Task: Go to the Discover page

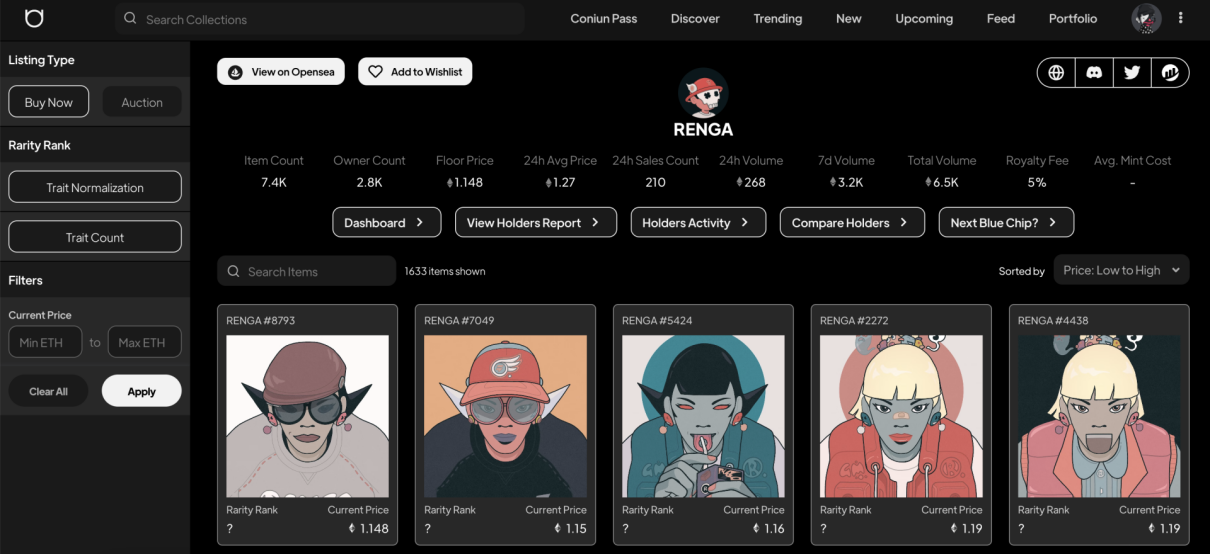Action: pyautogui.click(x=695, y=18)
